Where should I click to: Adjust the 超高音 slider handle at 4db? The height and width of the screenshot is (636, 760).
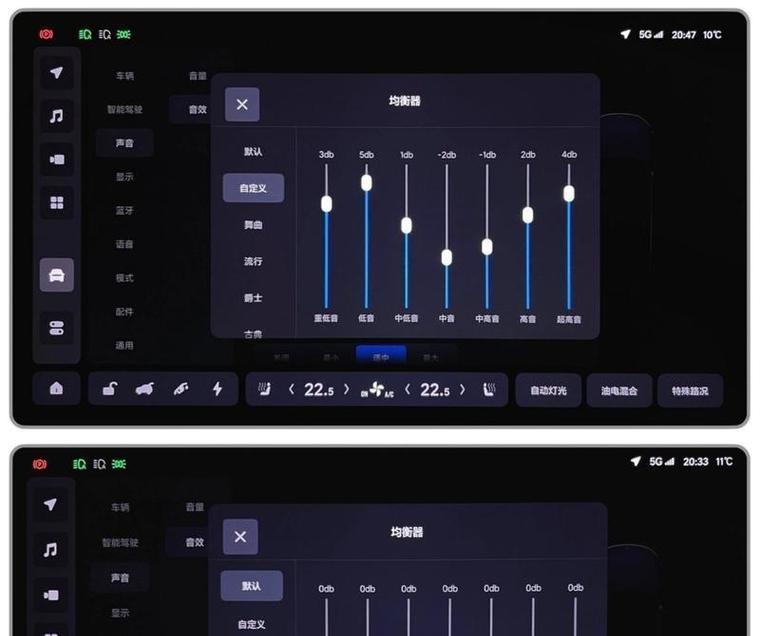569,193
